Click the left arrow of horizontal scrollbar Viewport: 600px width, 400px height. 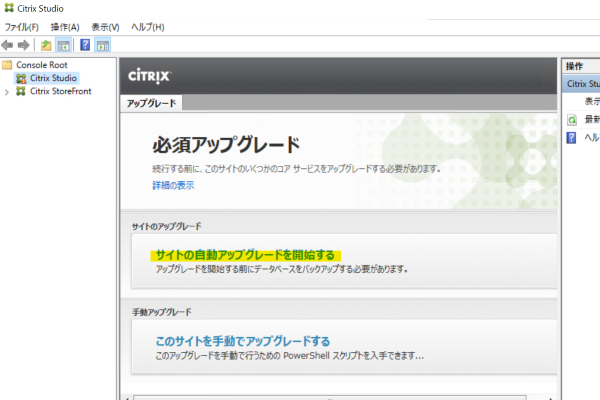(127, 398)
